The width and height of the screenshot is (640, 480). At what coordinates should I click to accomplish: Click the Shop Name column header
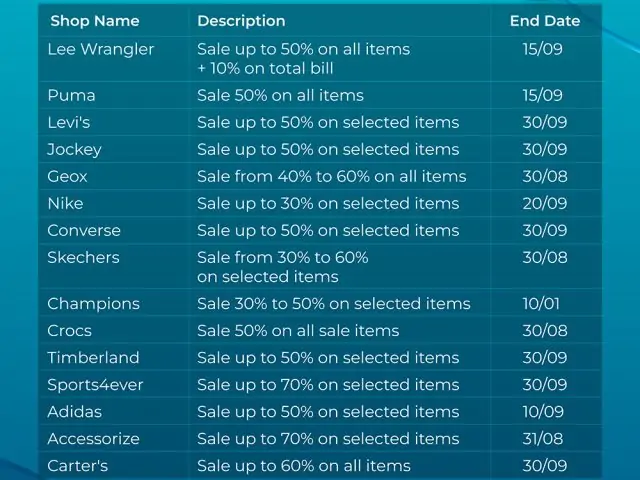click(x=95, y=21)
